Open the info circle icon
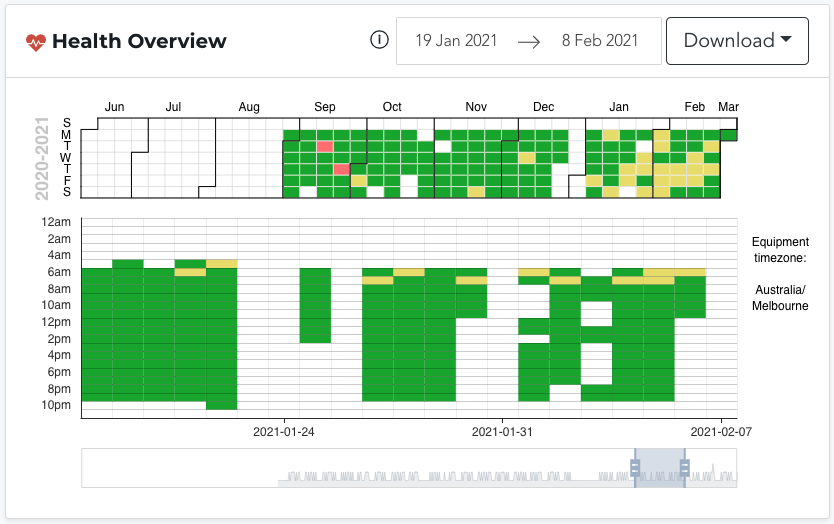Viewport: 834px width, 524px height. (x=379, y=40)
